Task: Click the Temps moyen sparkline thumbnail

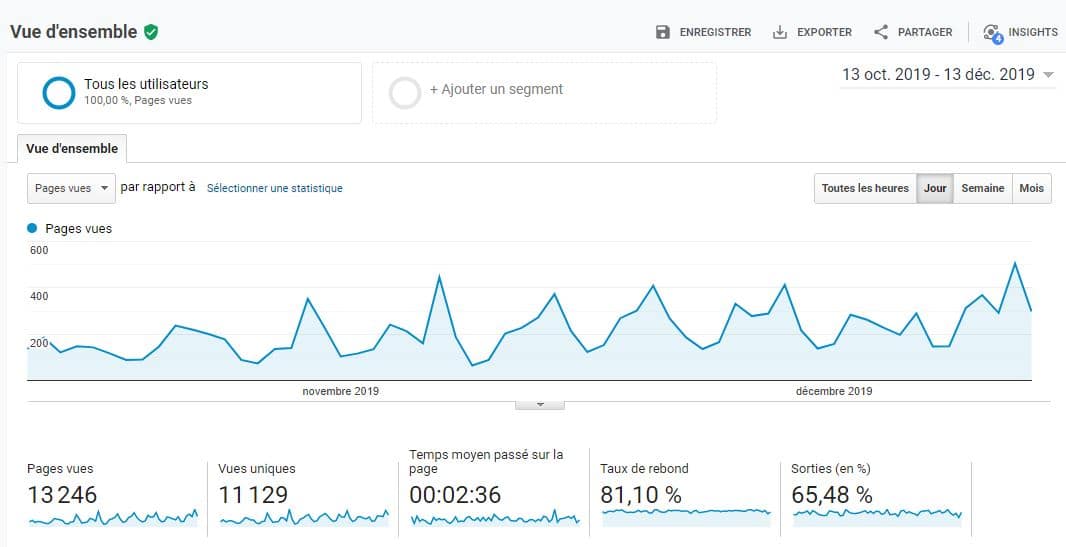Action: click(496, 518)
